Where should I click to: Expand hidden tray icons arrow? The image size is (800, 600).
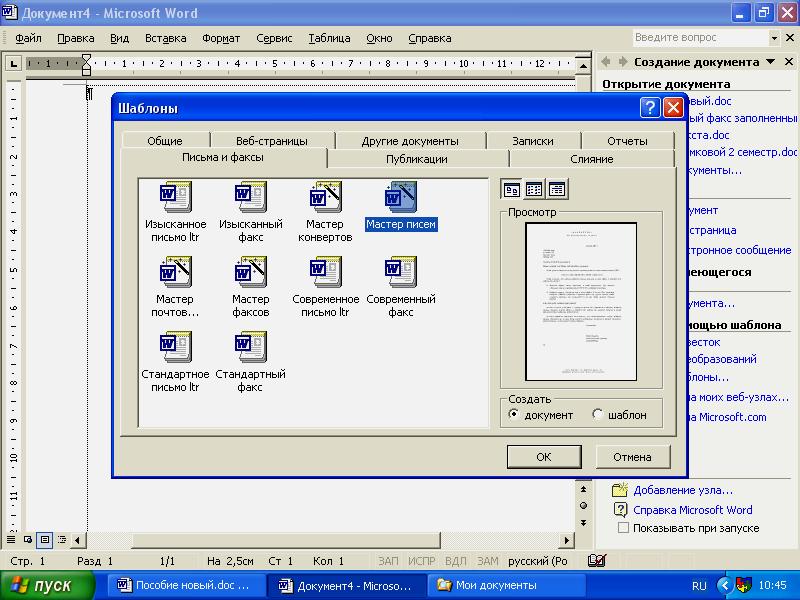(723, 585)
